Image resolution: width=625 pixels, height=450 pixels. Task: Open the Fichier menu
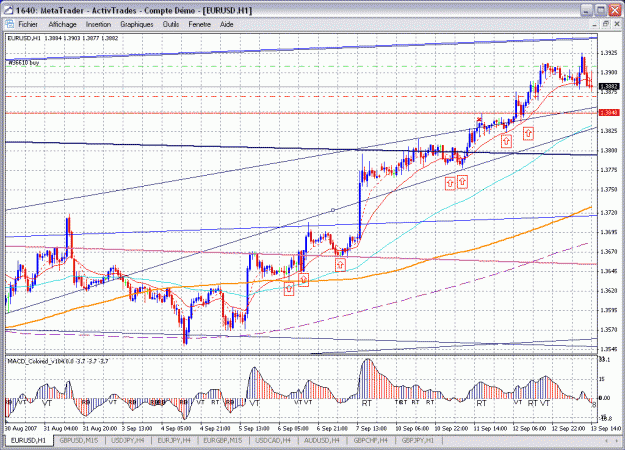(x=28, y=24)
